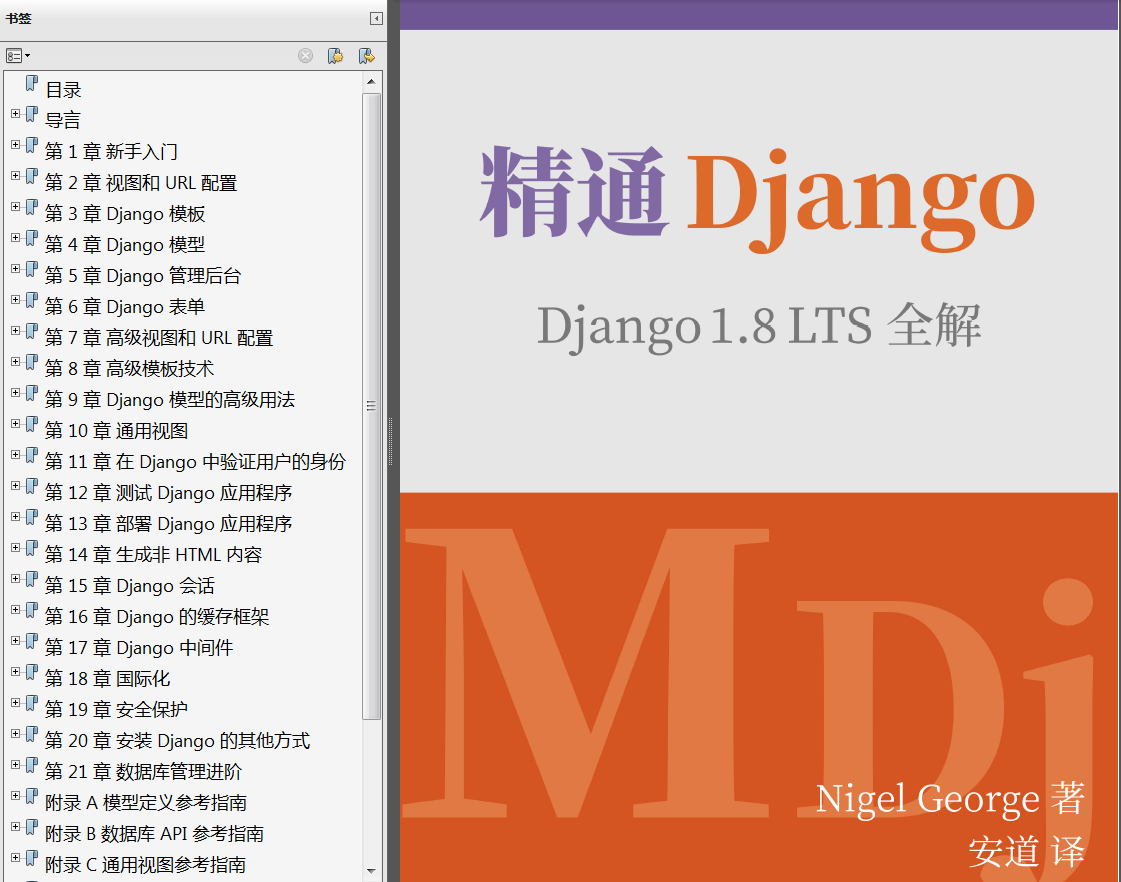Expand 第 5 章 Django 管理后台

pos(16,268)
